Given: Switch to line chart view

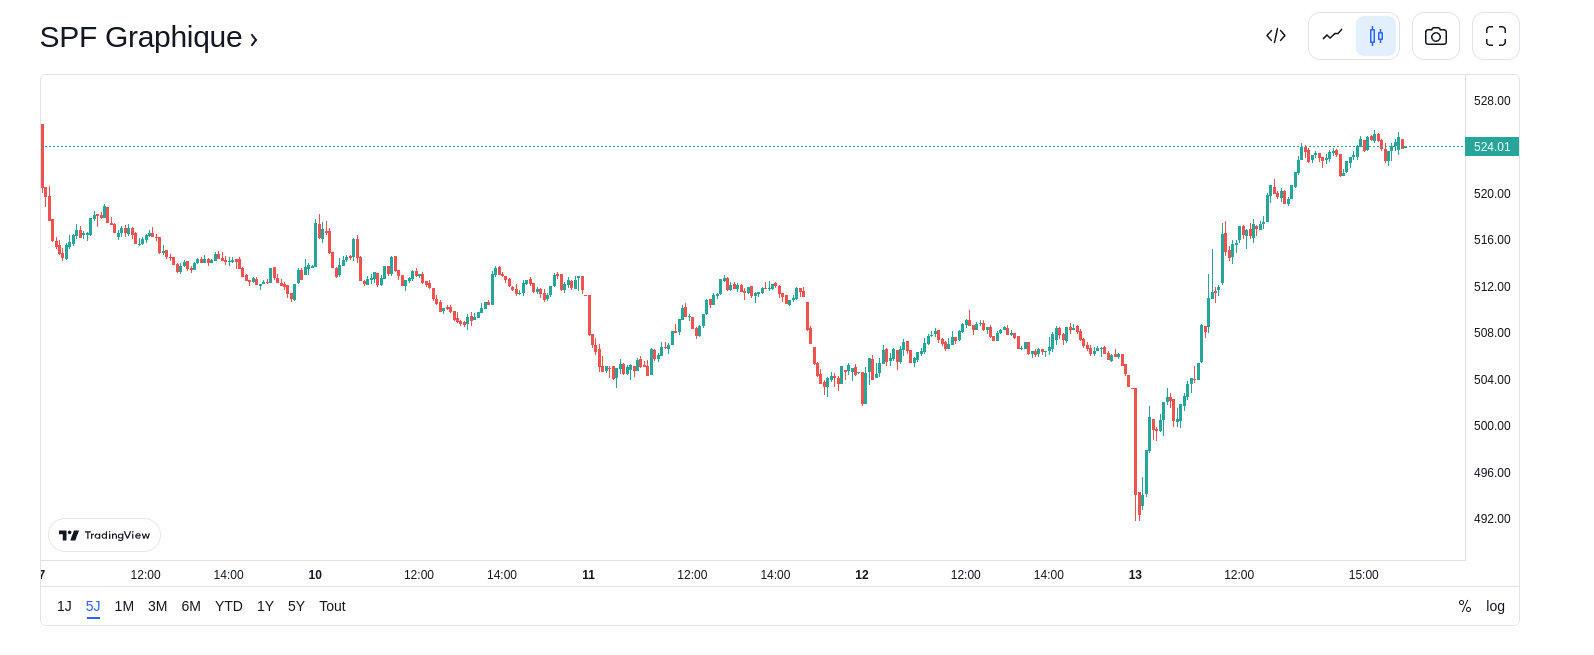Looking at the screenshot, I should [1332, 36].
